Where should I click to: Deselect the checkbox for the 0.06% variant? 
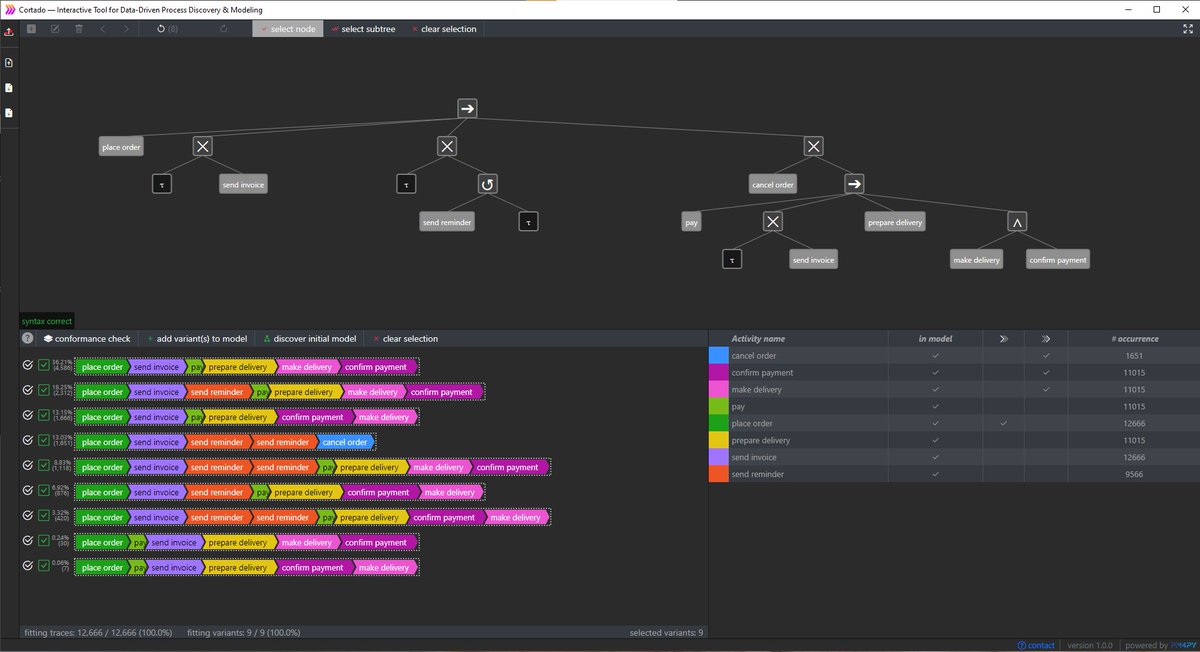point(43,567)
